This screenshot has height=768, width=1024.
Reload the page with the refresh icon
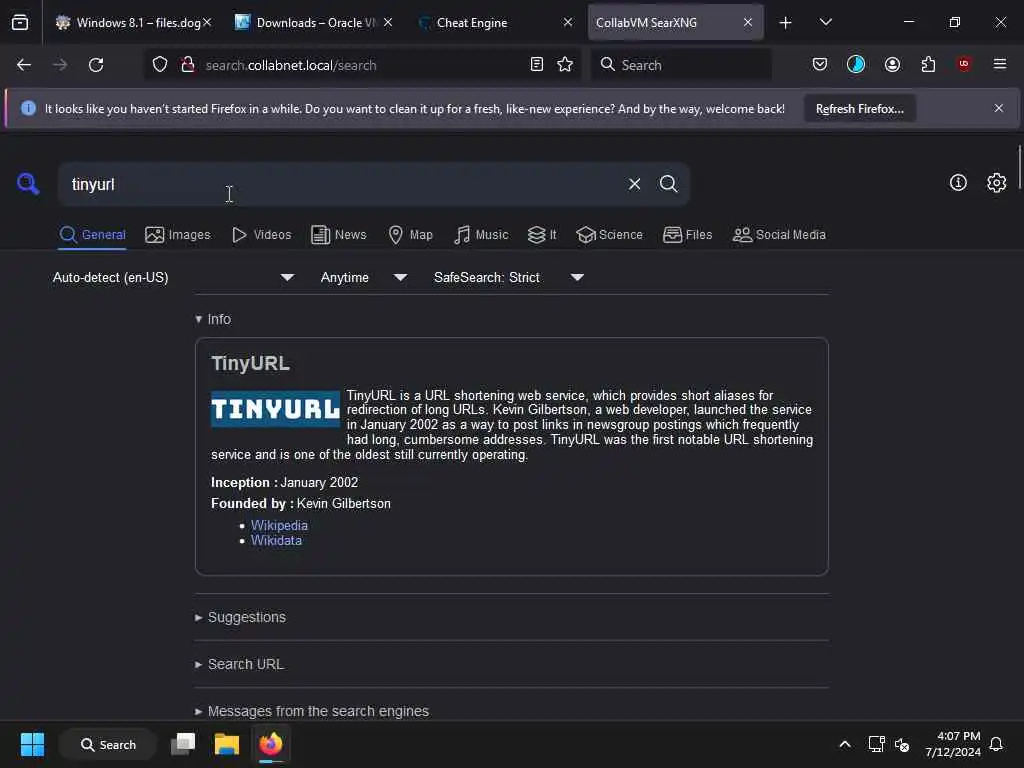tap(96, 65)
